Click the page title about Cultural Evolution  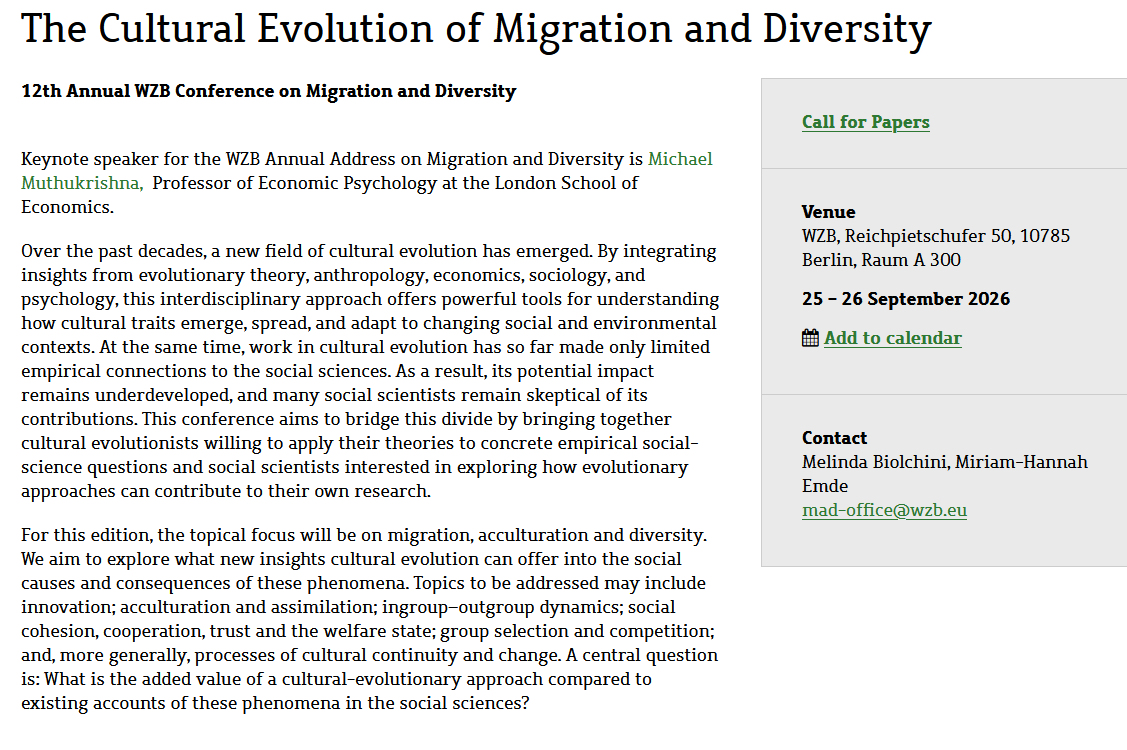tap(476, 30)
